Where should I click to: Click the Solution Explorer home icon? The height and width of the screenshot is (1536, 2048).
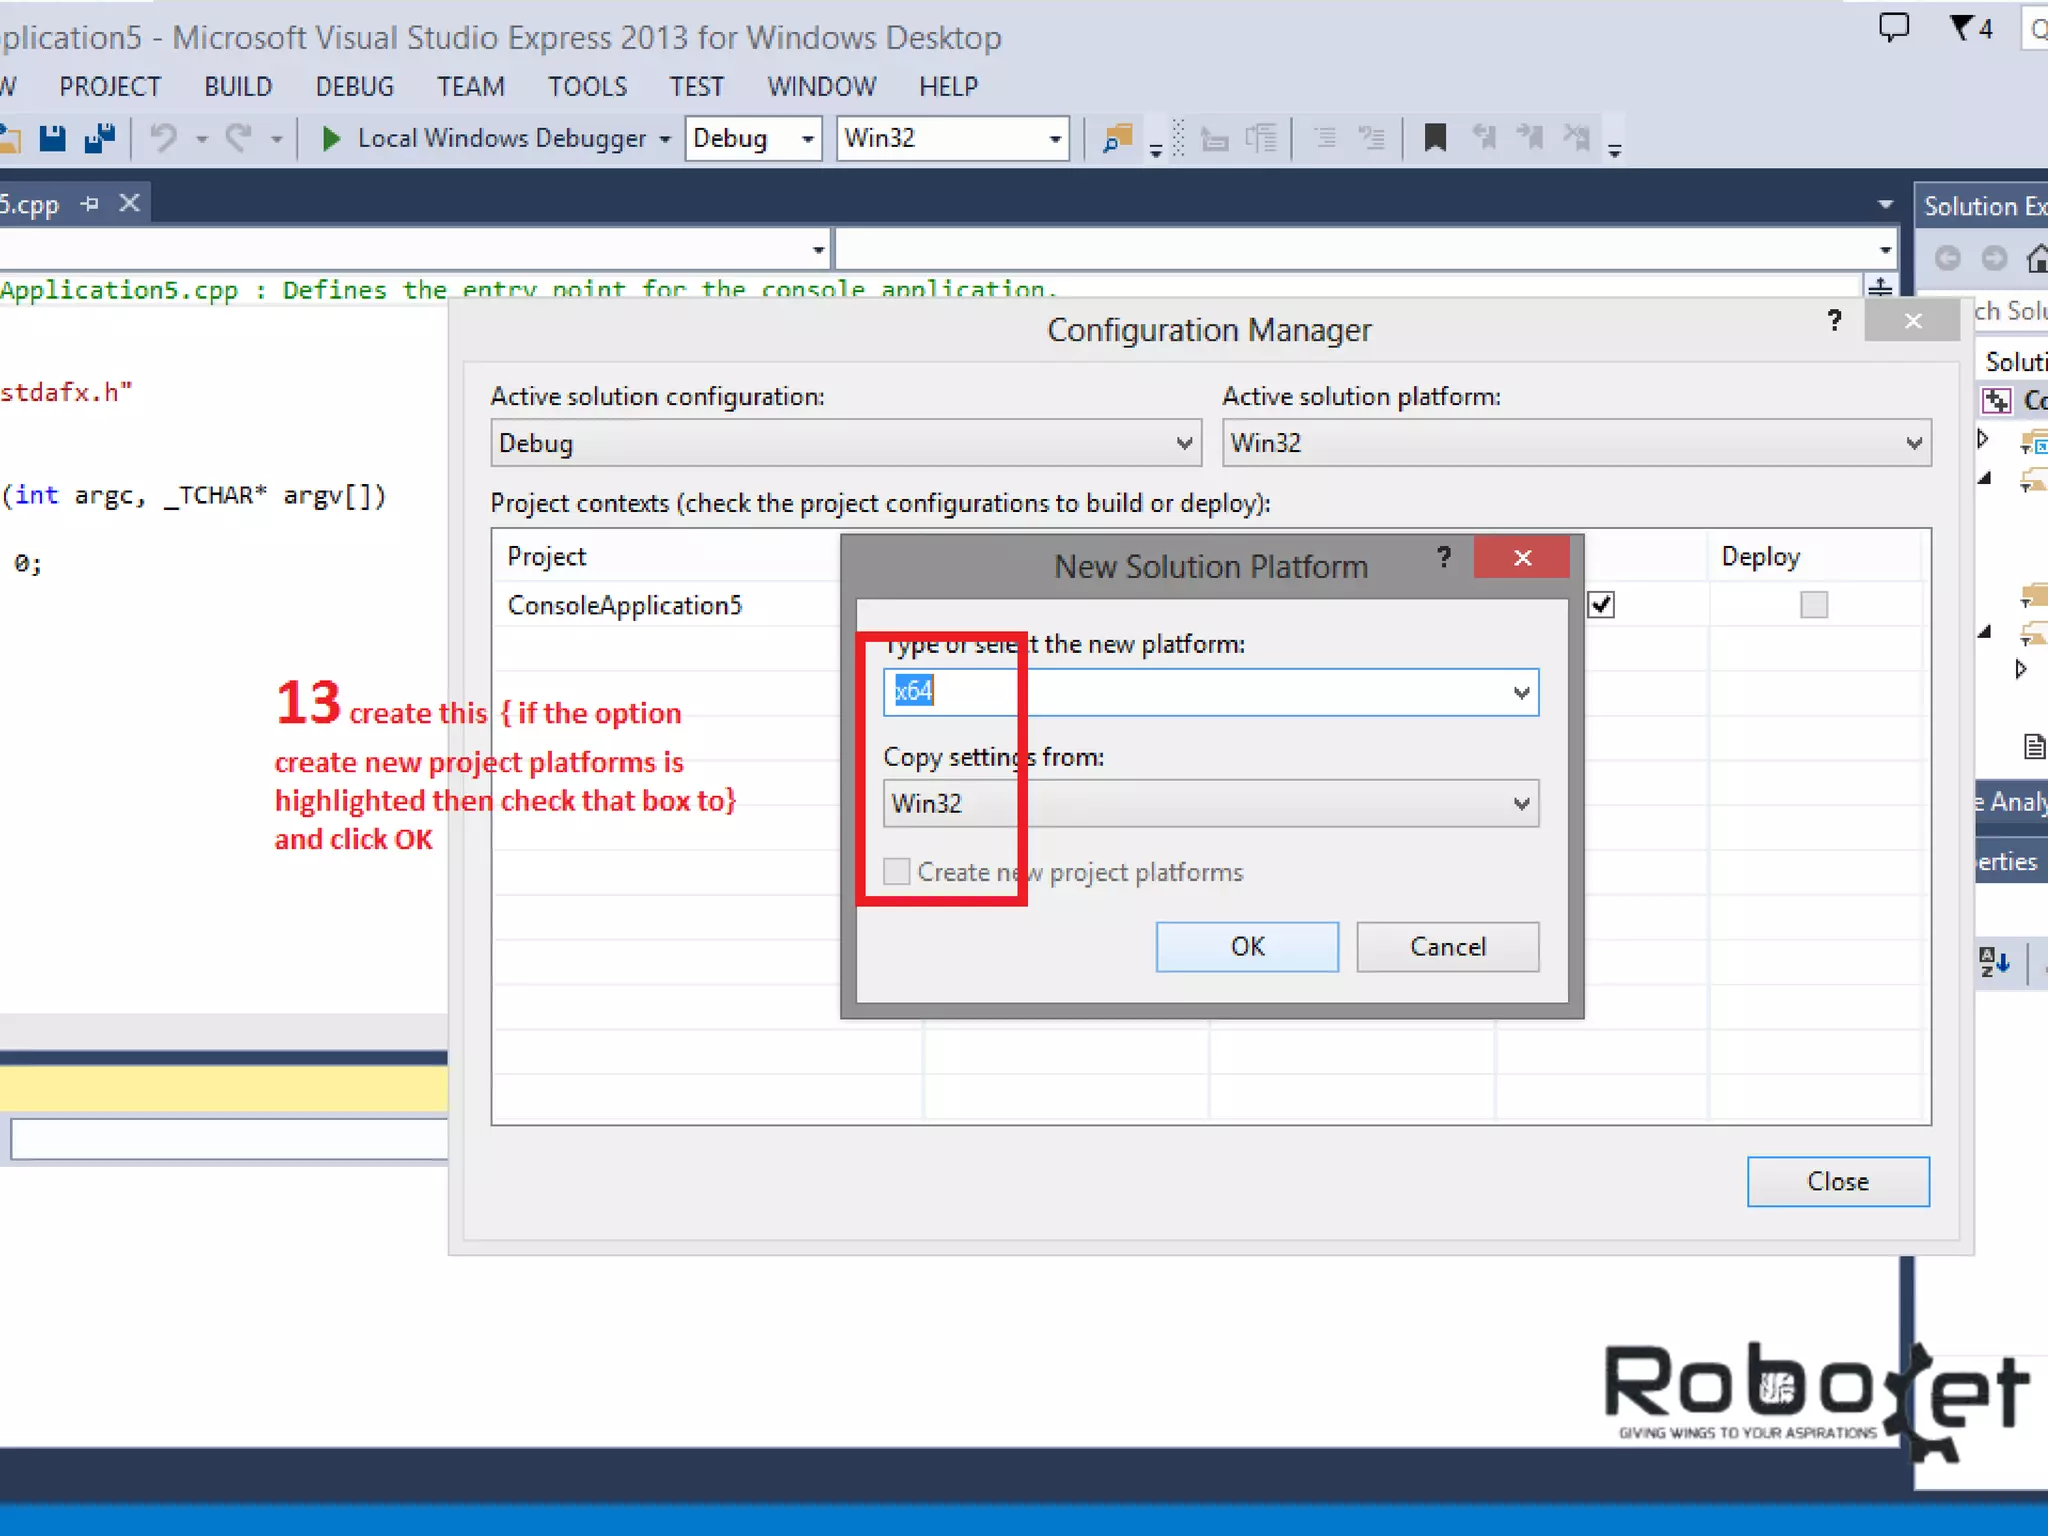[2036, 259]
